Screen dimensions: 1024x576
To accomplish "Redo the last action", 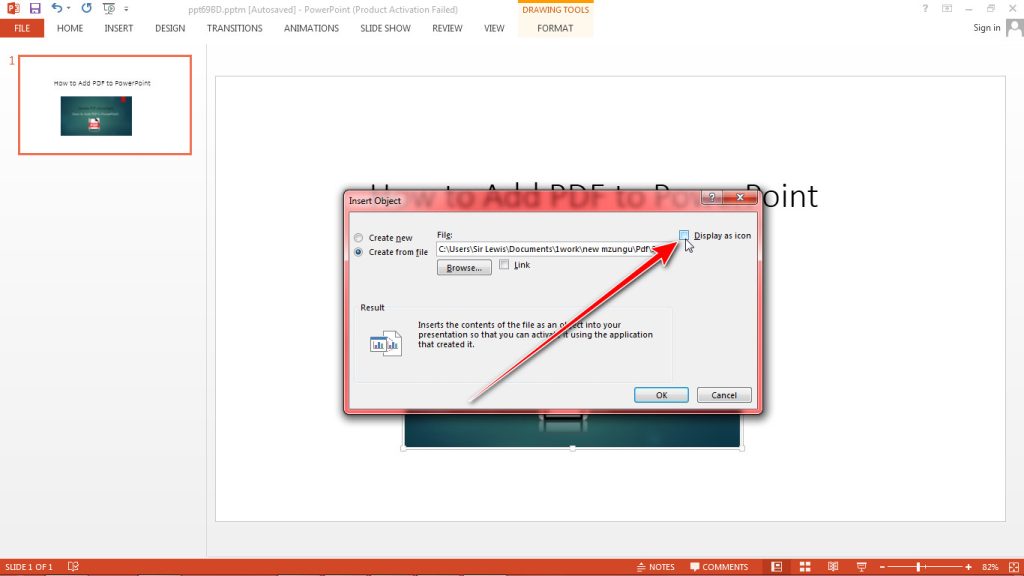I will coord(85,8).
